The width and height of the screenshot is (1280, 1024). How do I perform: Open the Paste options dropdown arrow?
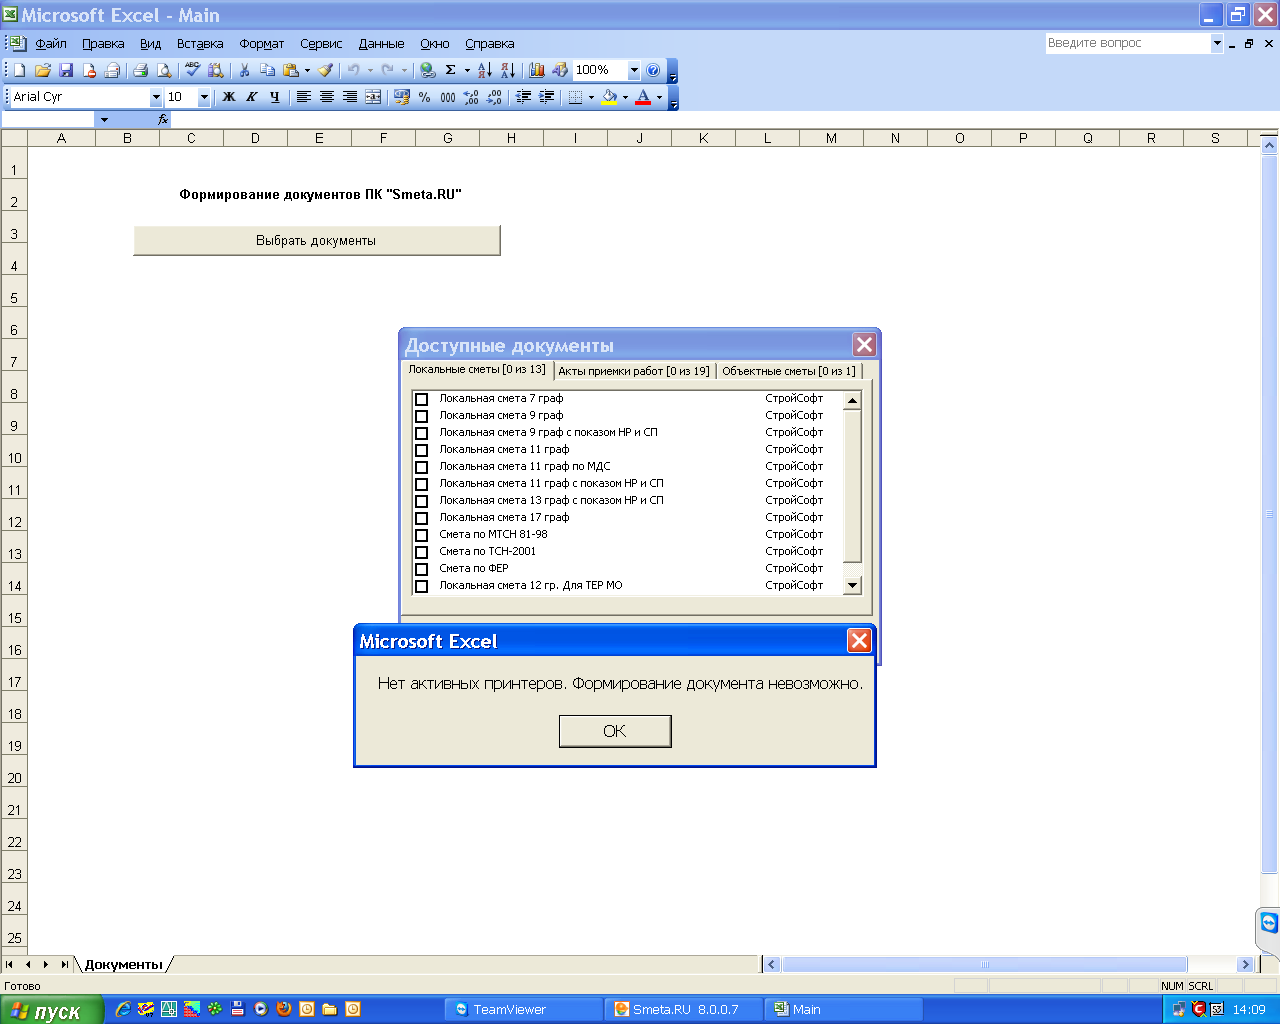[307, 70]
